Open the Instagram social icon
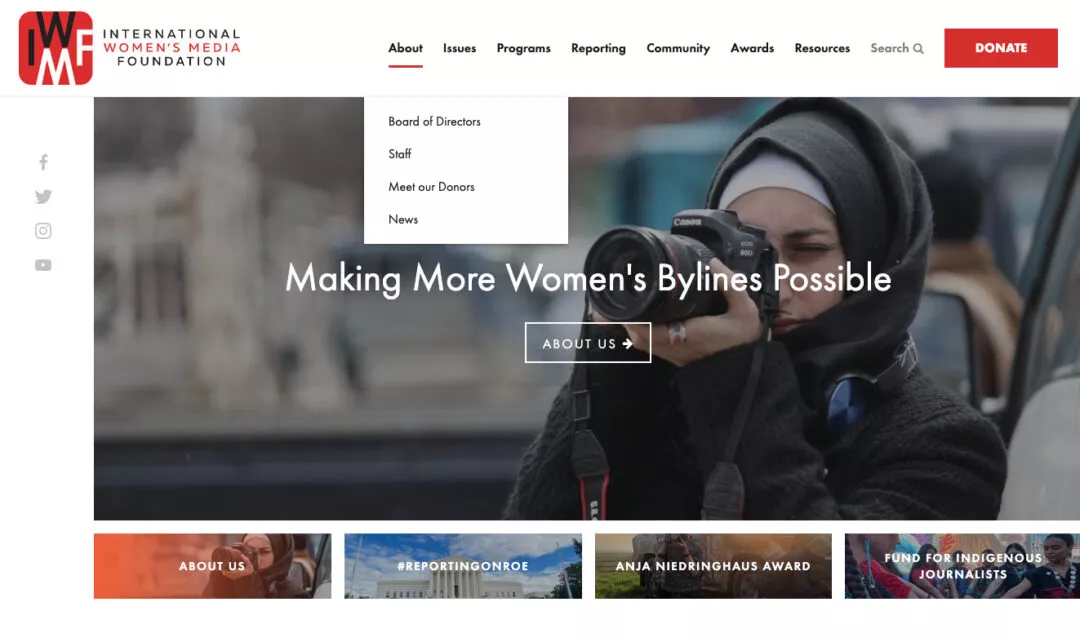The width and height of the screenshot is (1080, 642). [43, 231]
